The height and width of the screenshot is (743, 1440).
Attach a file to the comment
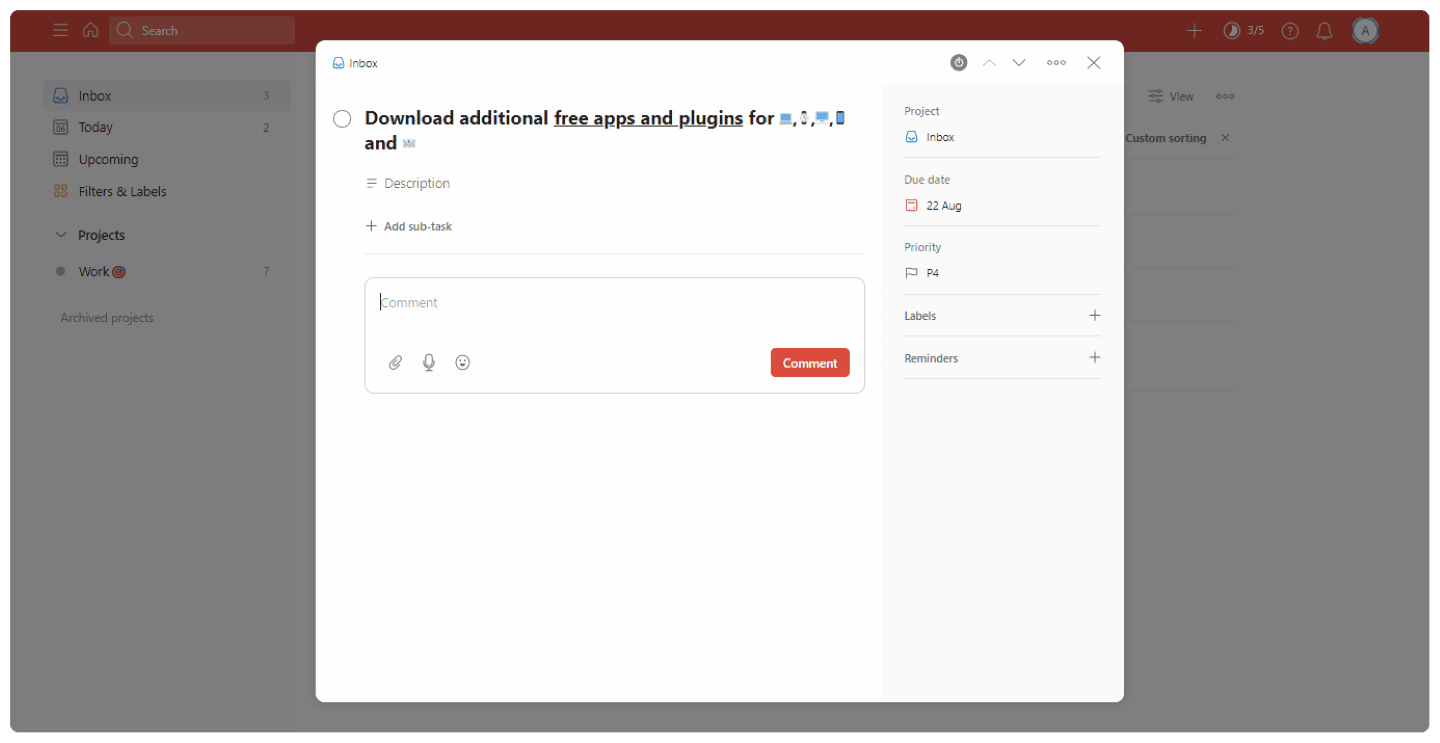[395, 363]
